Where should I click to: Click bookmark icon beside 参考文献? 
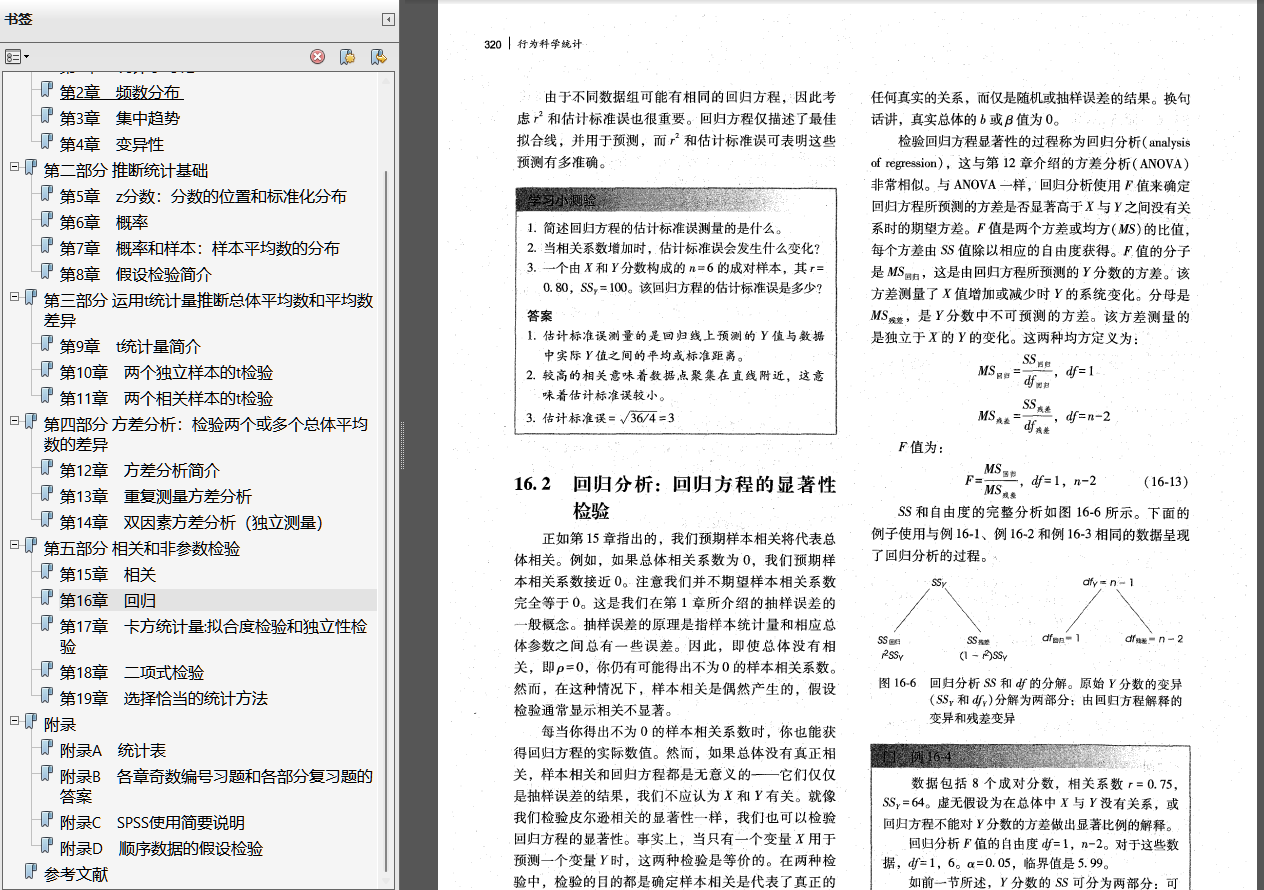[x=31, y=873]
